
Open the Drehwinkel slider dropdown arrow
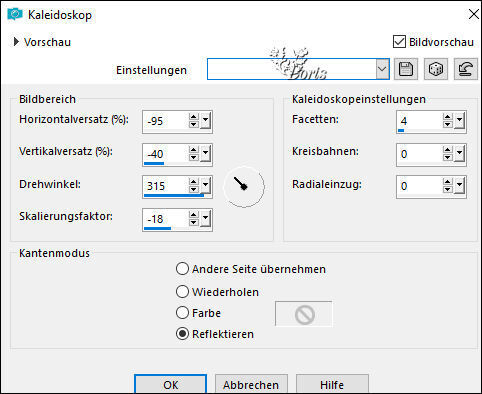point(206,185)
